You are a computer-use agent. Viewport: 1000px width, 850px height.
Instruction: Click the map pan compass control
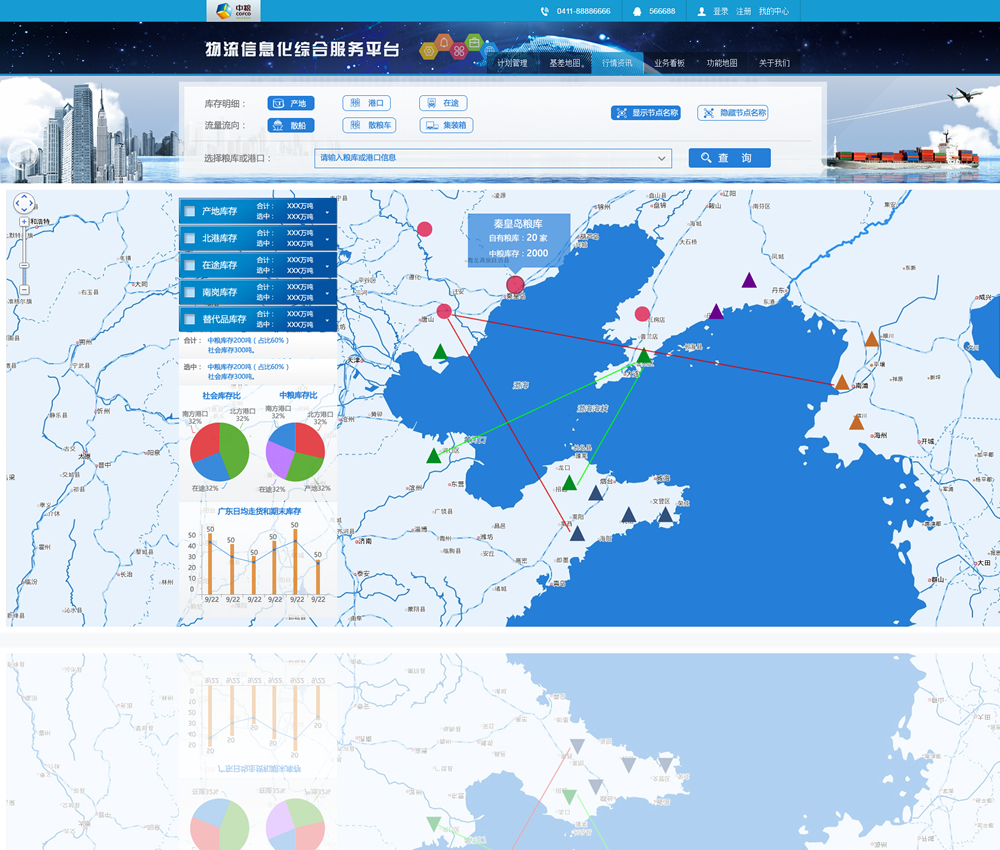click(24, 203)
